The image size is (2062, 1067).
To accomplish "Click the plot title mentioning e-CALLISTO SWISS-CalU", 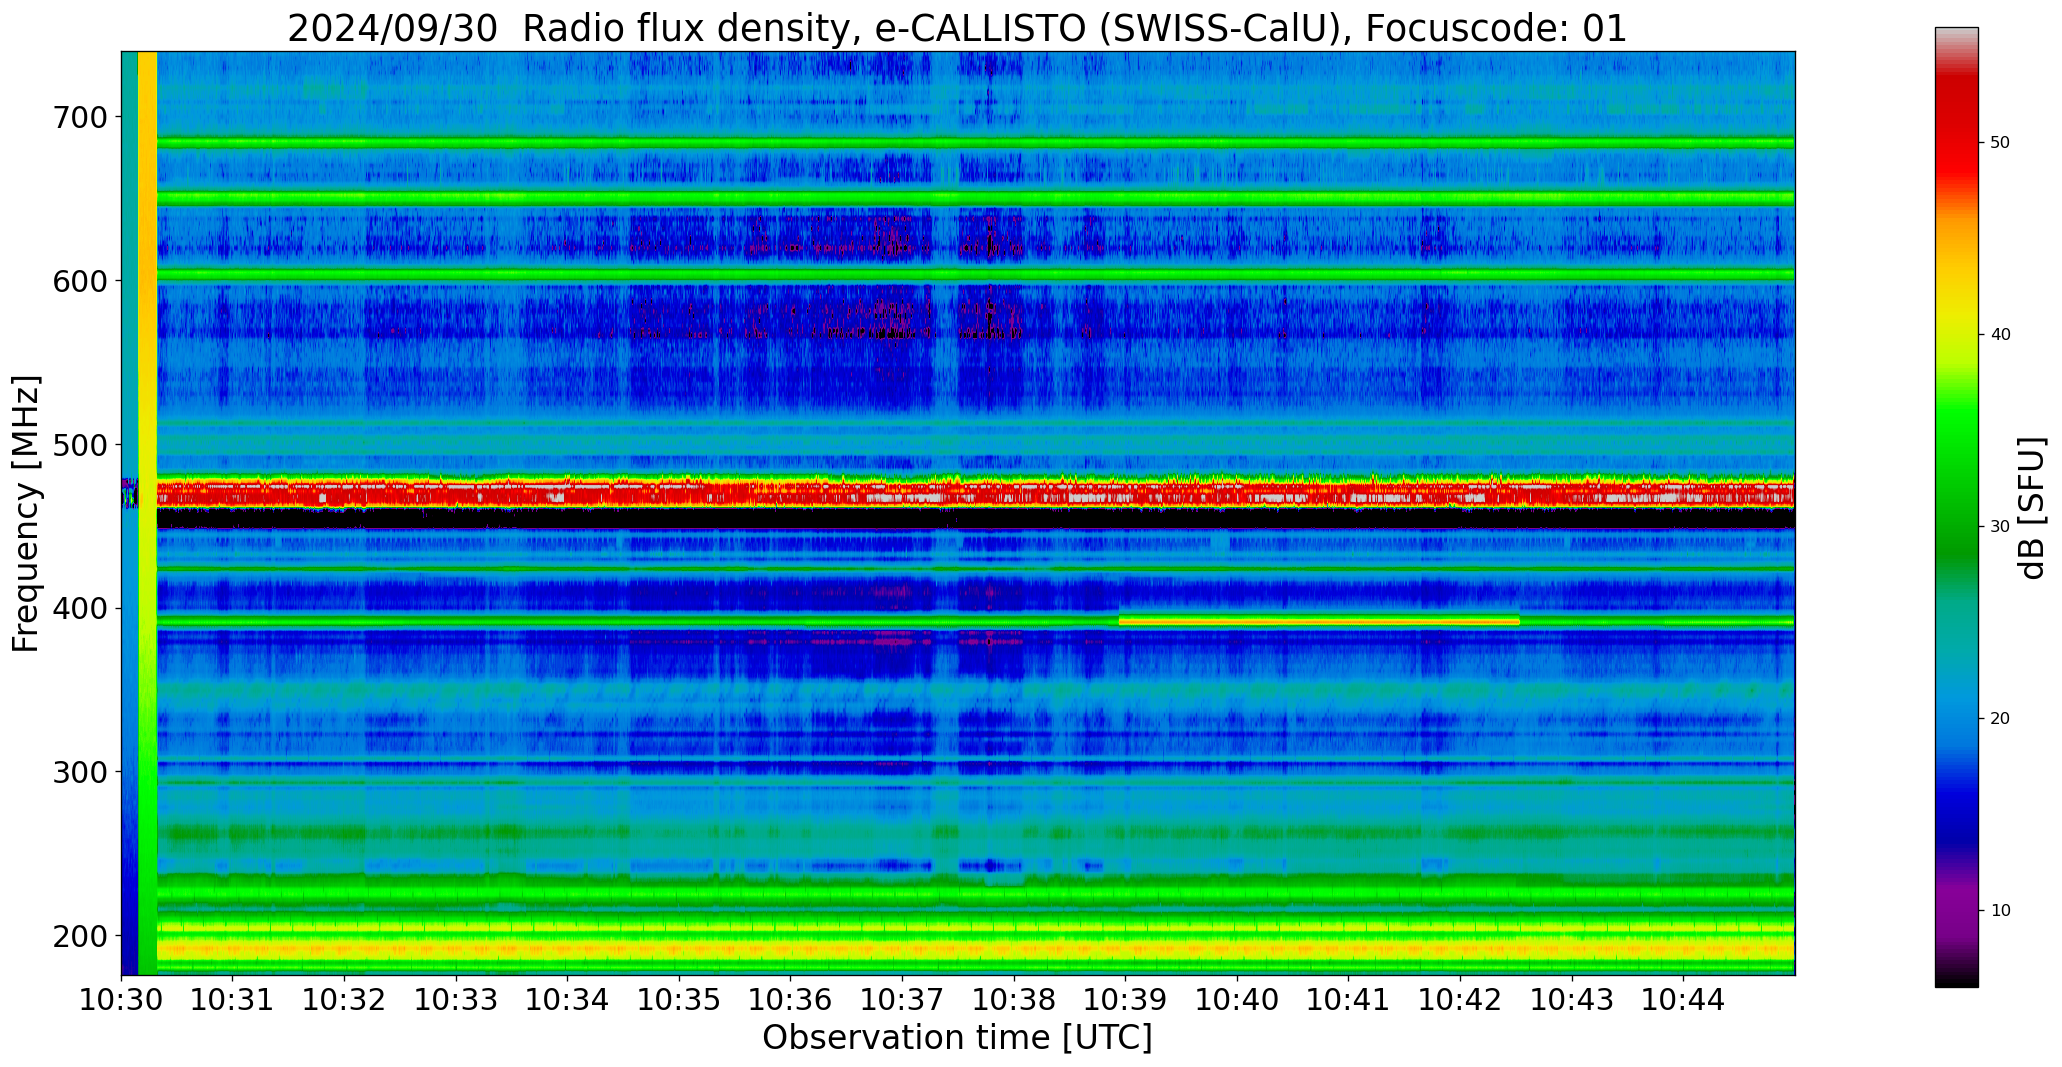I will [x=957, y=27].
